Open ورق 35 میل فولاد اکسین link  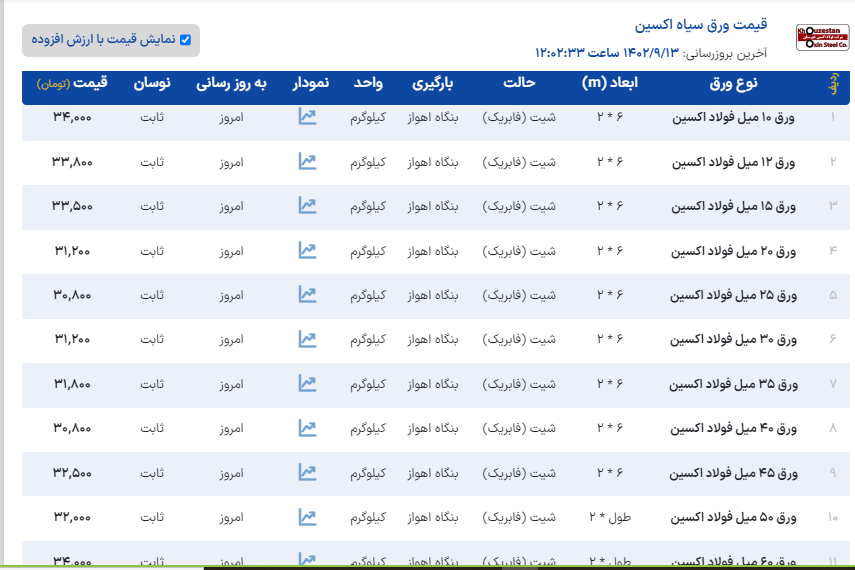(x=735, y=384)
